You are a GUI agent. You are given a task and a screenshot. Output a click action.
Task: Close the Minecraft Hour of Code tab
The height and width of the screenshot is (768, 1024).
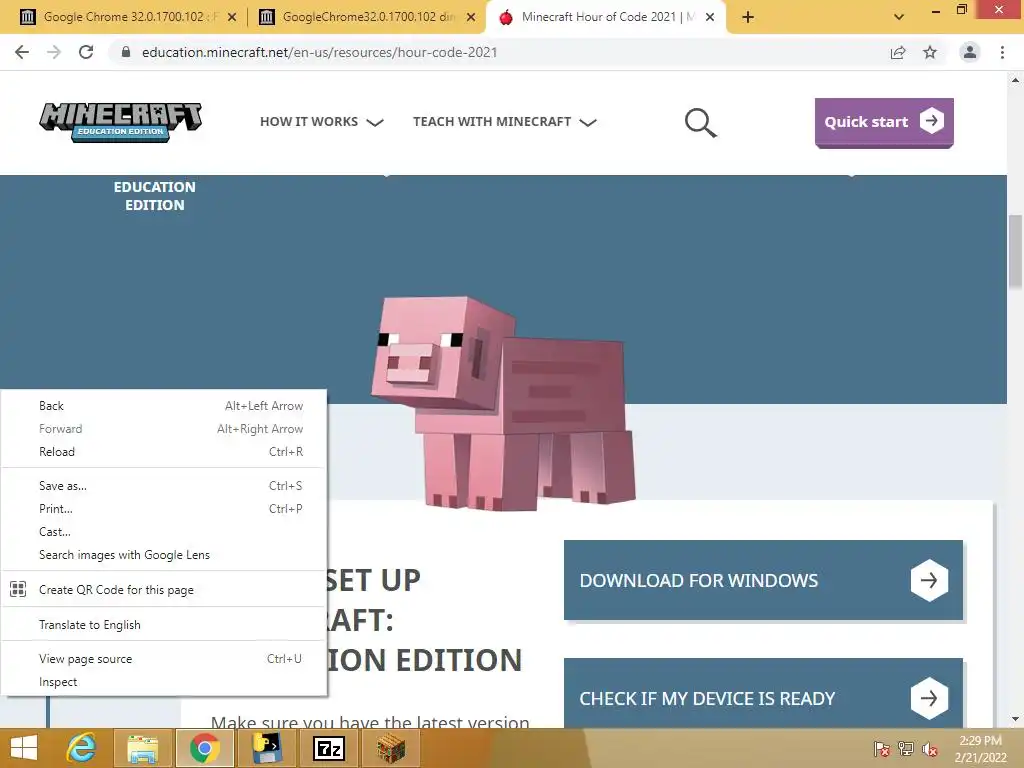pyautogui.click(x=710, y=17)
